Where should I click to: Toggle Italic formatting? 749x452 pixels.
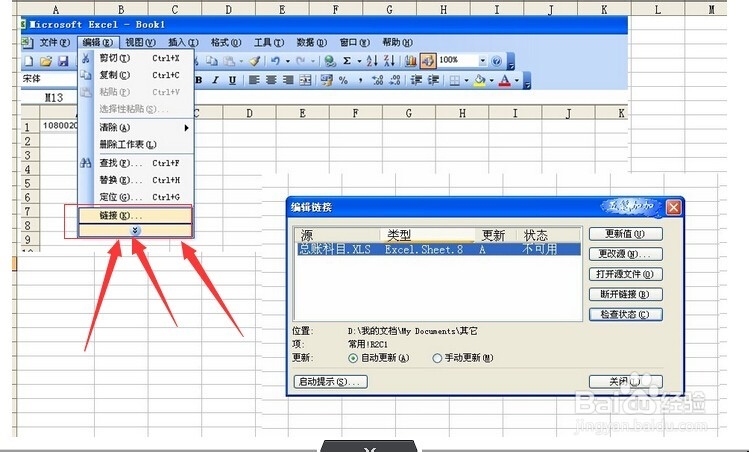point(215,80)
